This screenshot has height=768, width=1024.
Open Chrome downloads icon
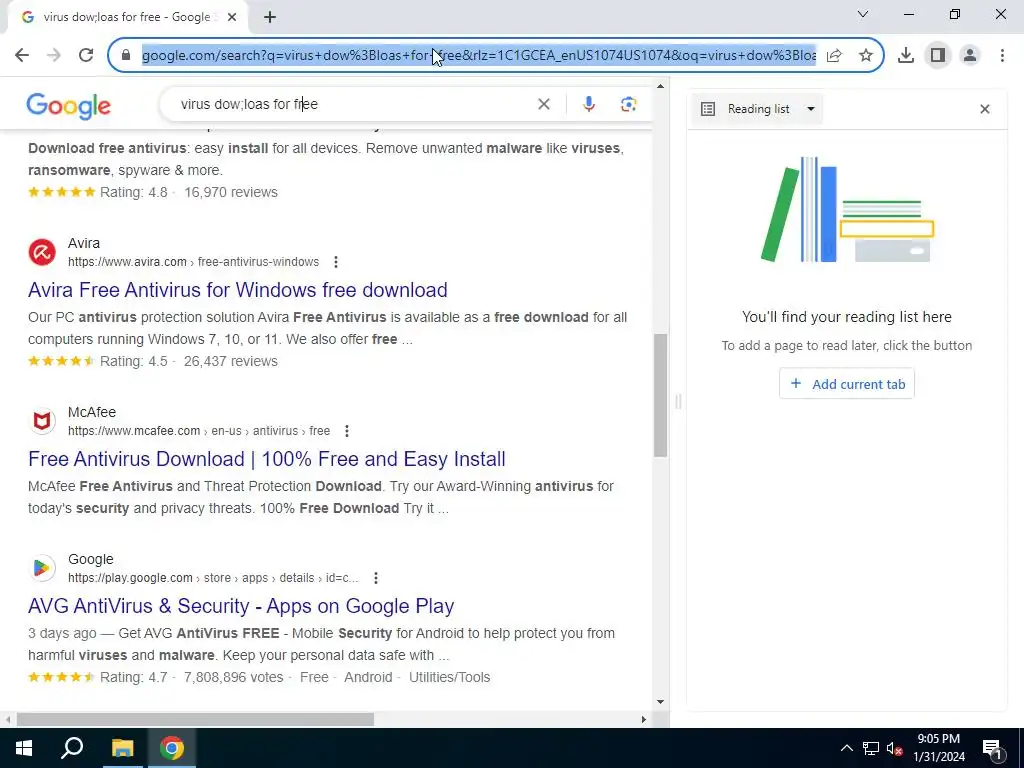click(x=906, y=56)
